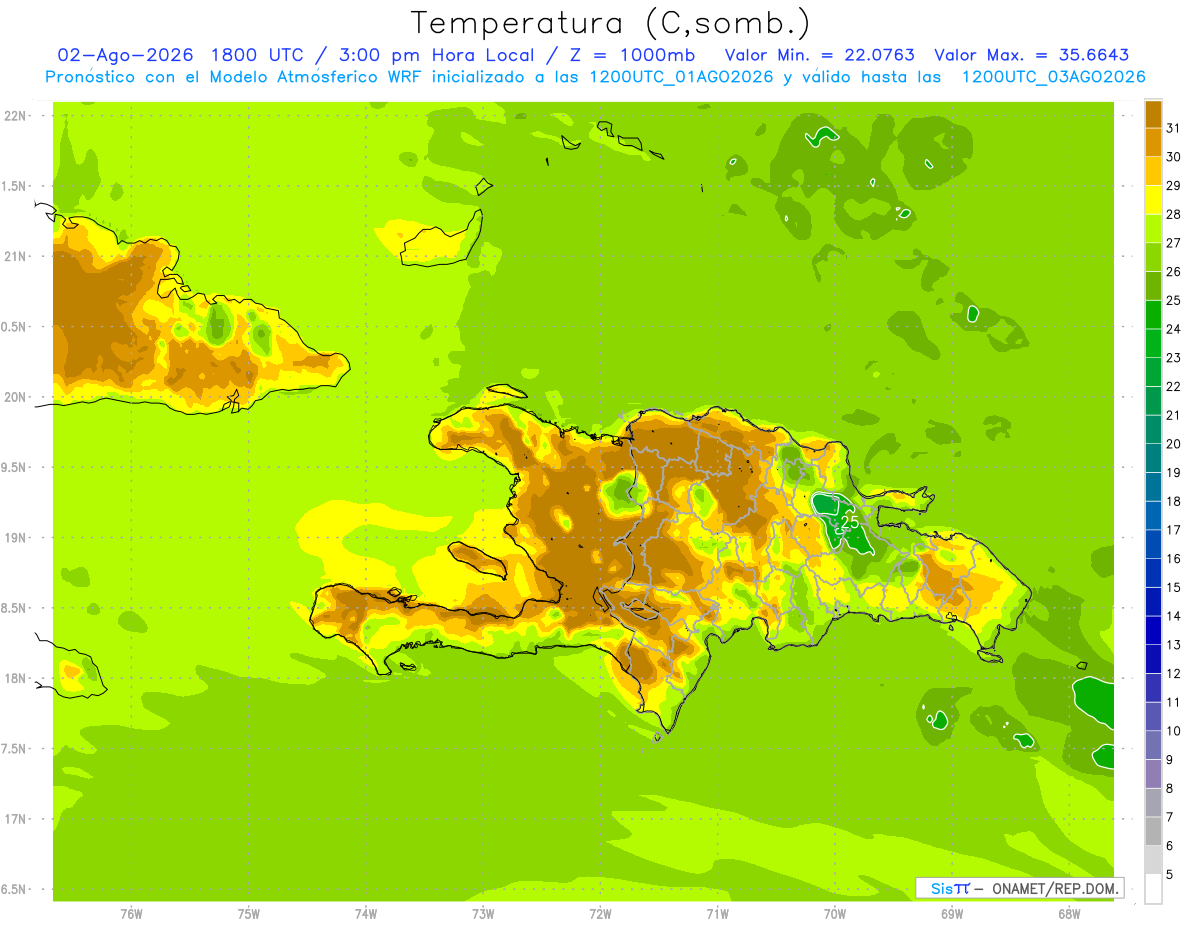The image size is (1200, 927).
Task: Click the "76W" longitude label
Action: pos(131,914)
